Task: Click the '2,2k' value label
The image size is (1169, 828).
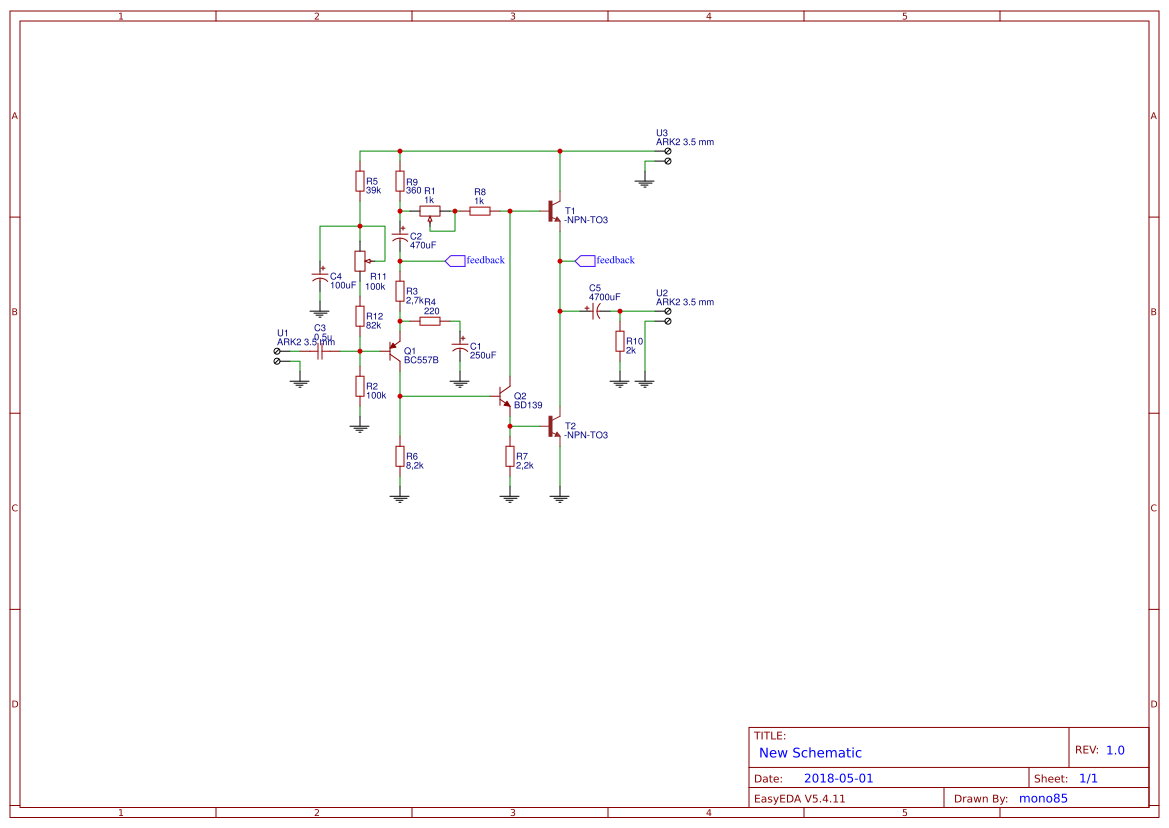Action: point(525,465)
